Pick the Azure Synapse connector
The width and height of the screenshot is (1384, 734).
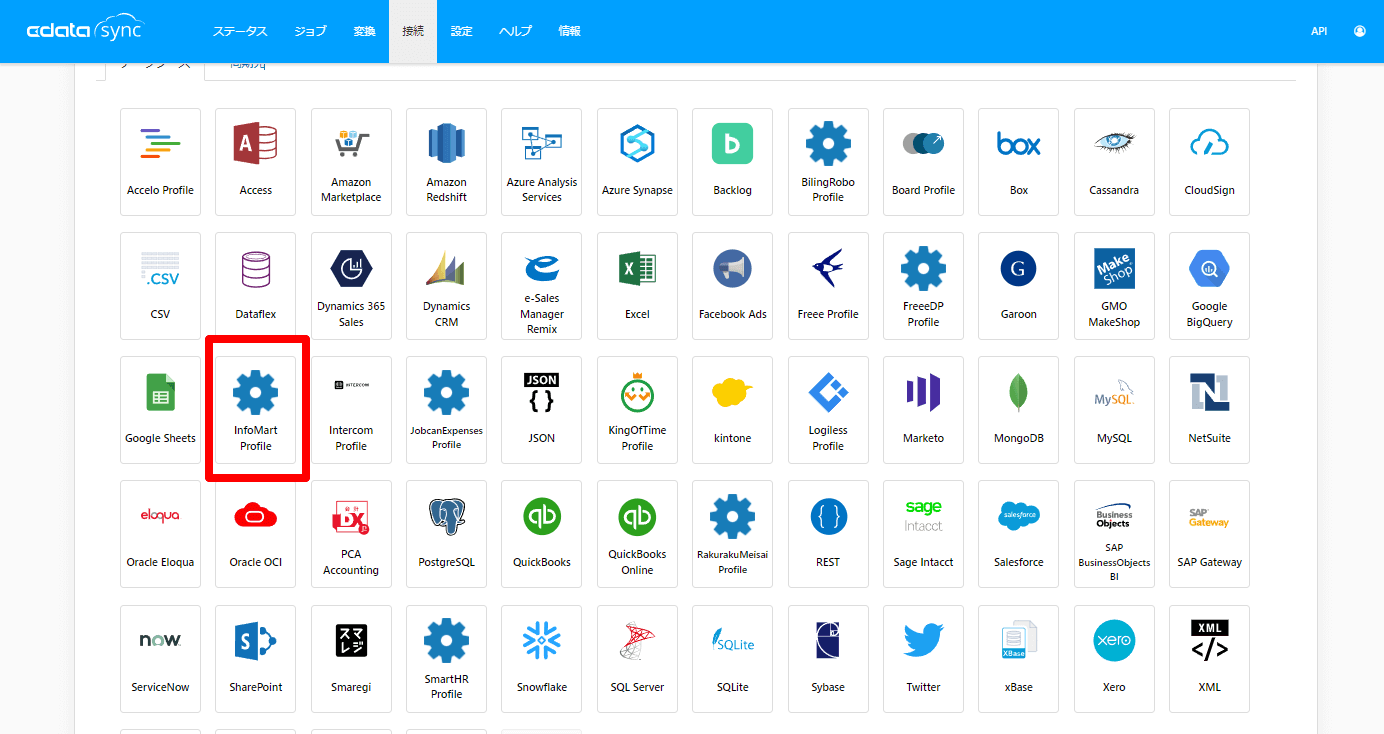tap(637, 161)
